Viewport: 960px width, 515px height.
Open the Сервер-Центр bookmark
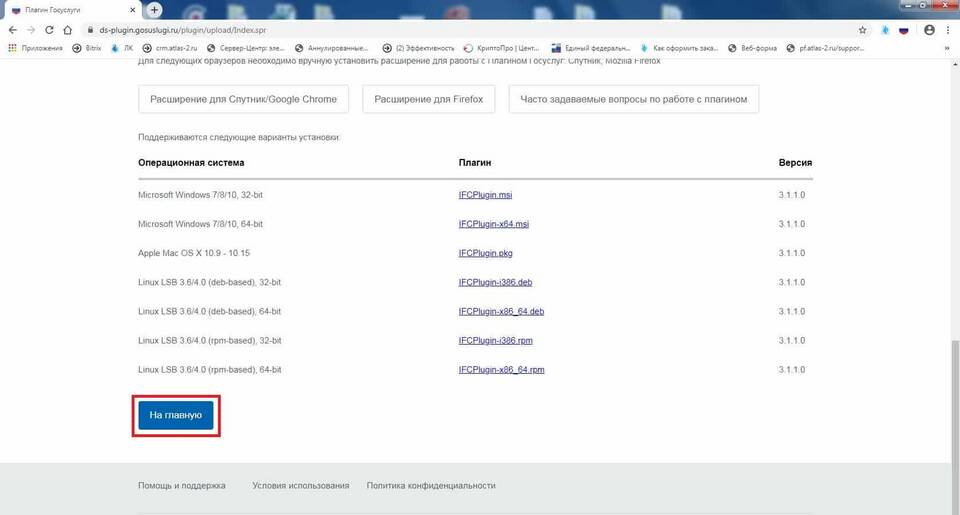(246, 48)
